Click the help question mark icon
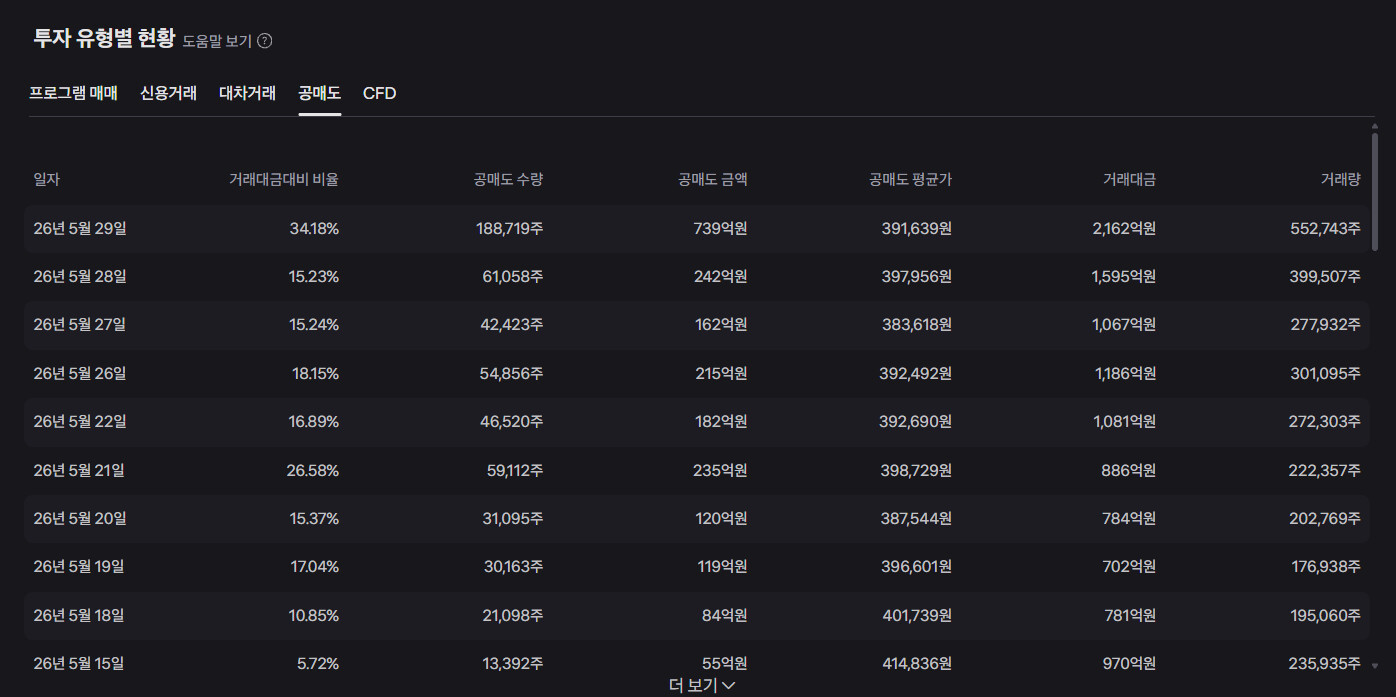The image size is (1396, 697). (x=265, y=41)
